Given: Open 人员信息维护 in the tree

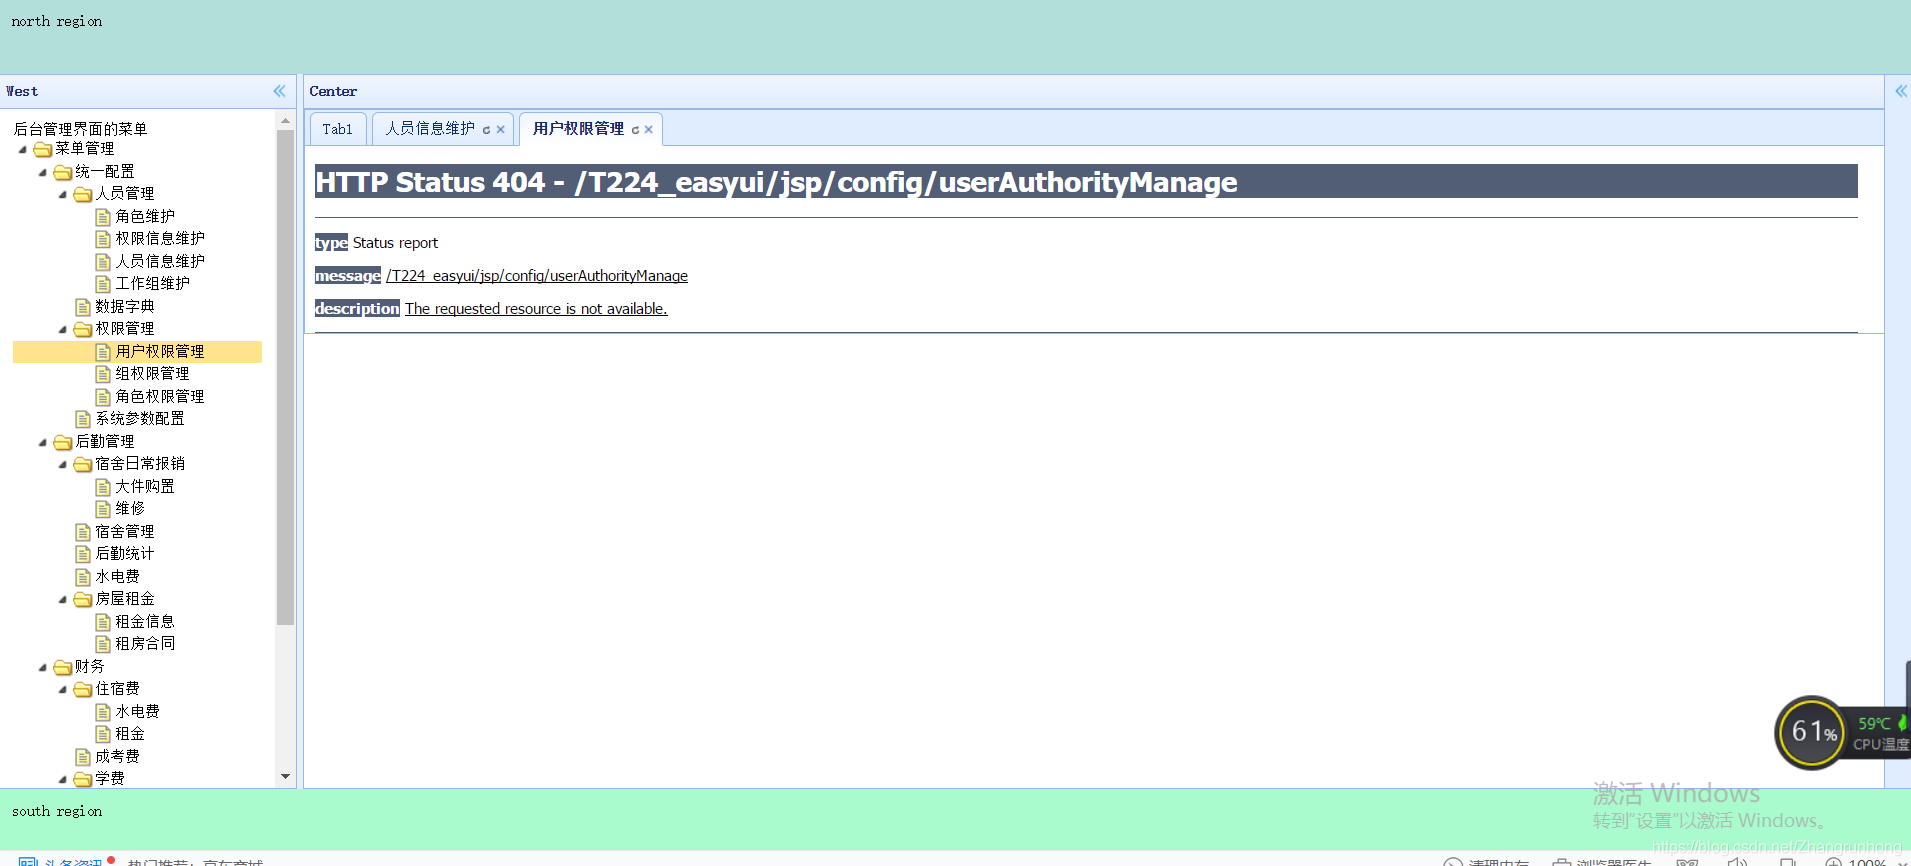Looking at the screenshot, I should 160,261.
